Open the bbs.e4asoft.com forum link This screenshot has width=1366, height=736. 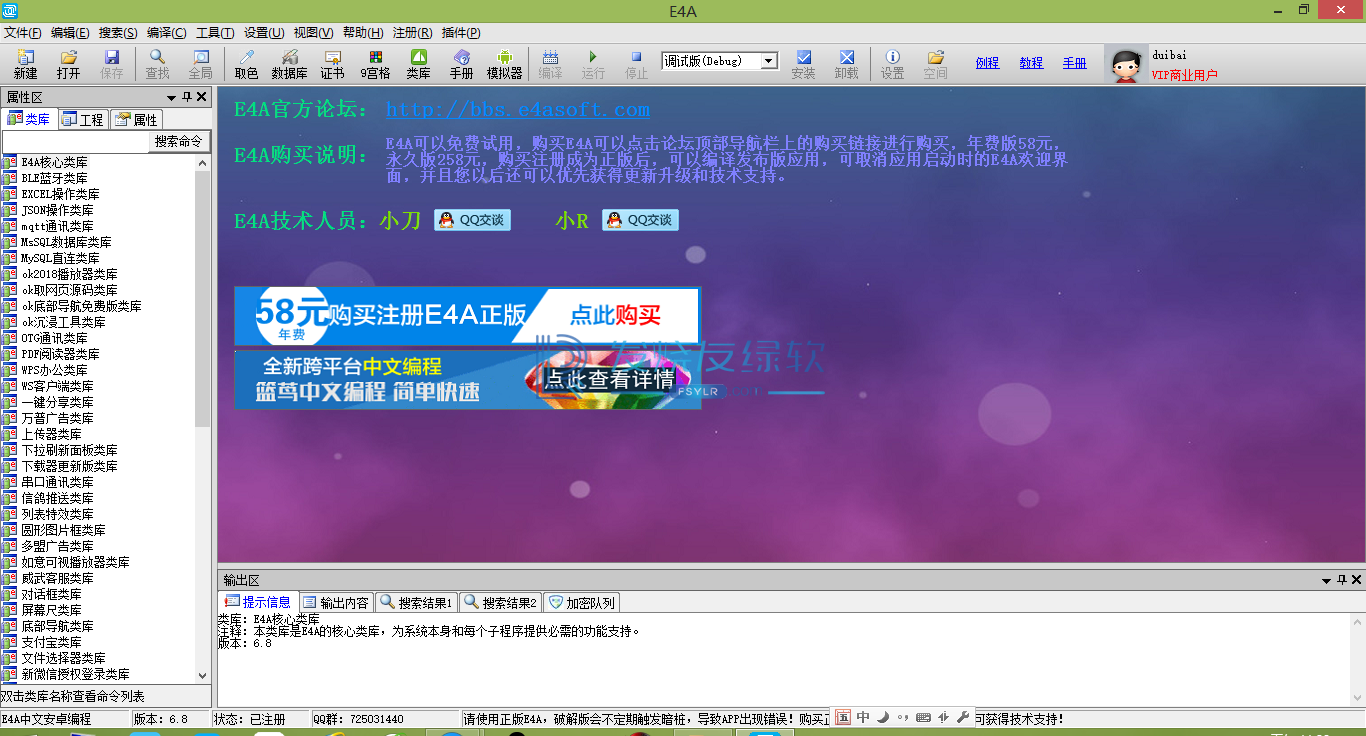click(x=517, y=110)
